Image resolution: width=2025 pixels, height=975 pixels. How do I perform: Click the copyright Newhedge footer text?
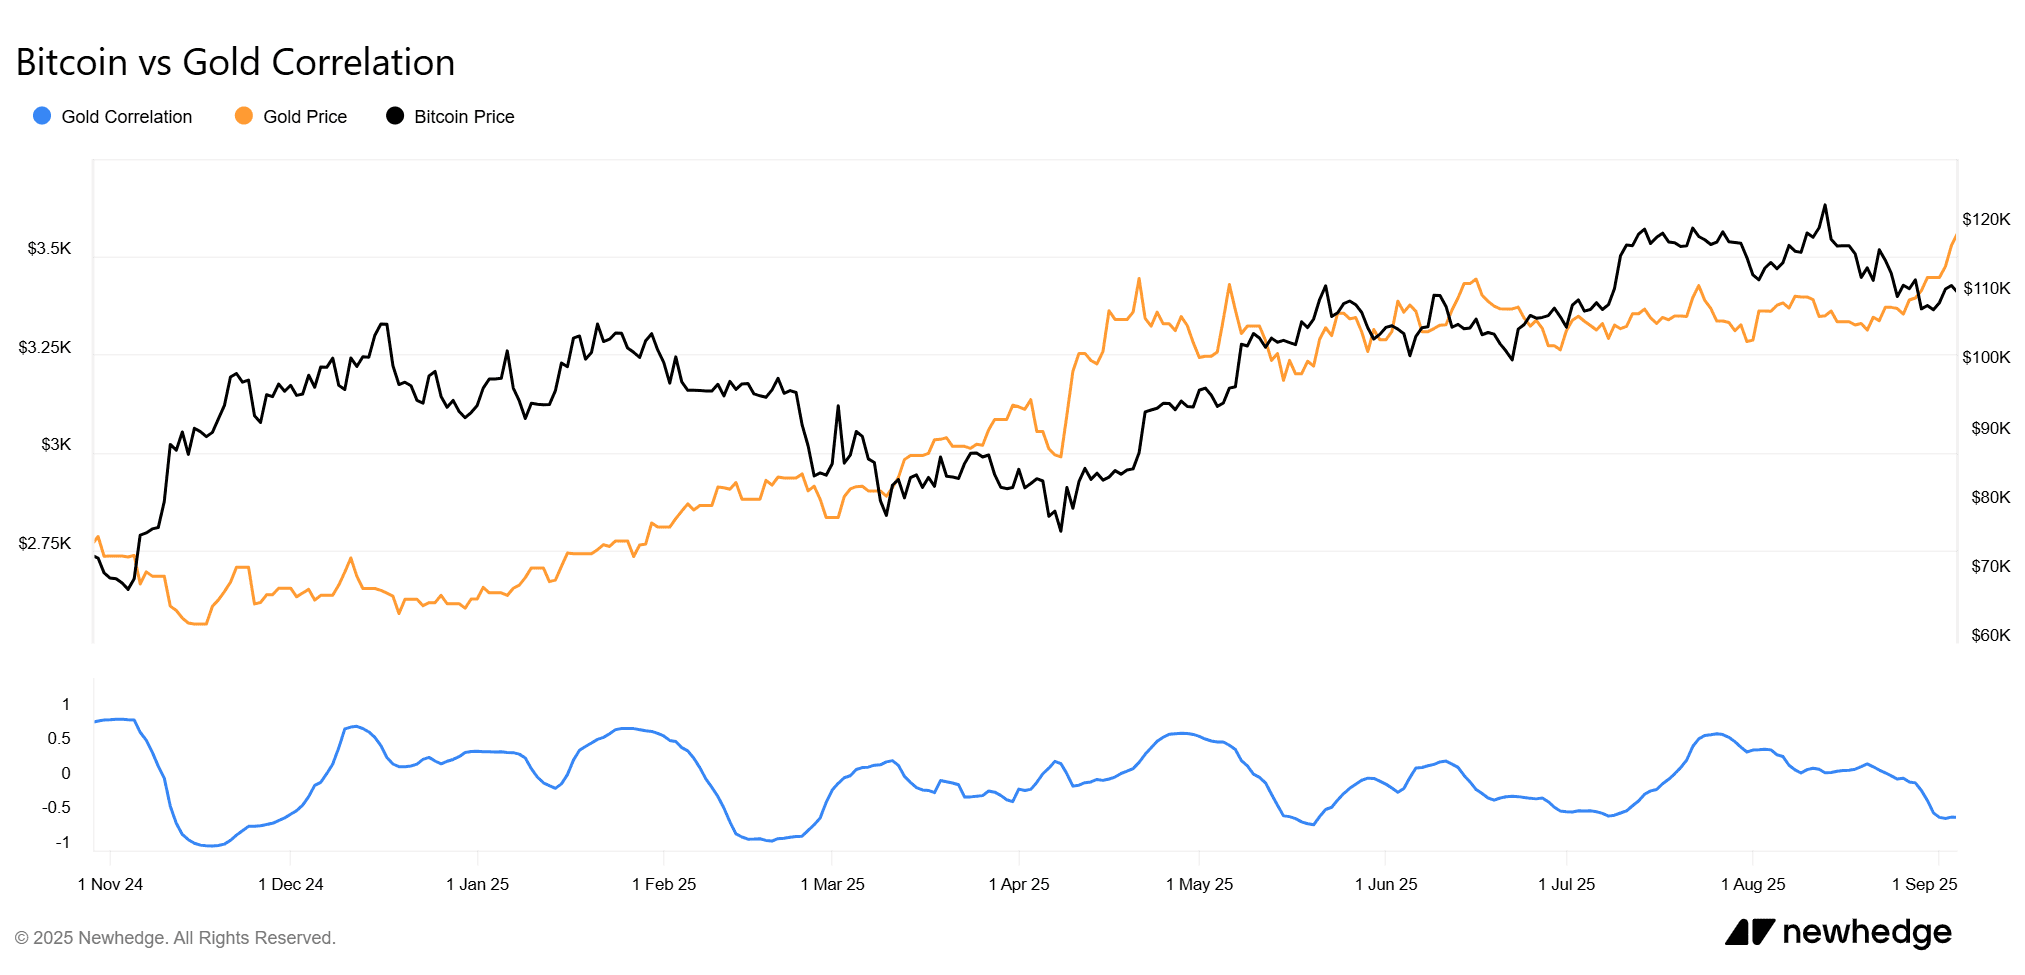click(x=175, y=938)
